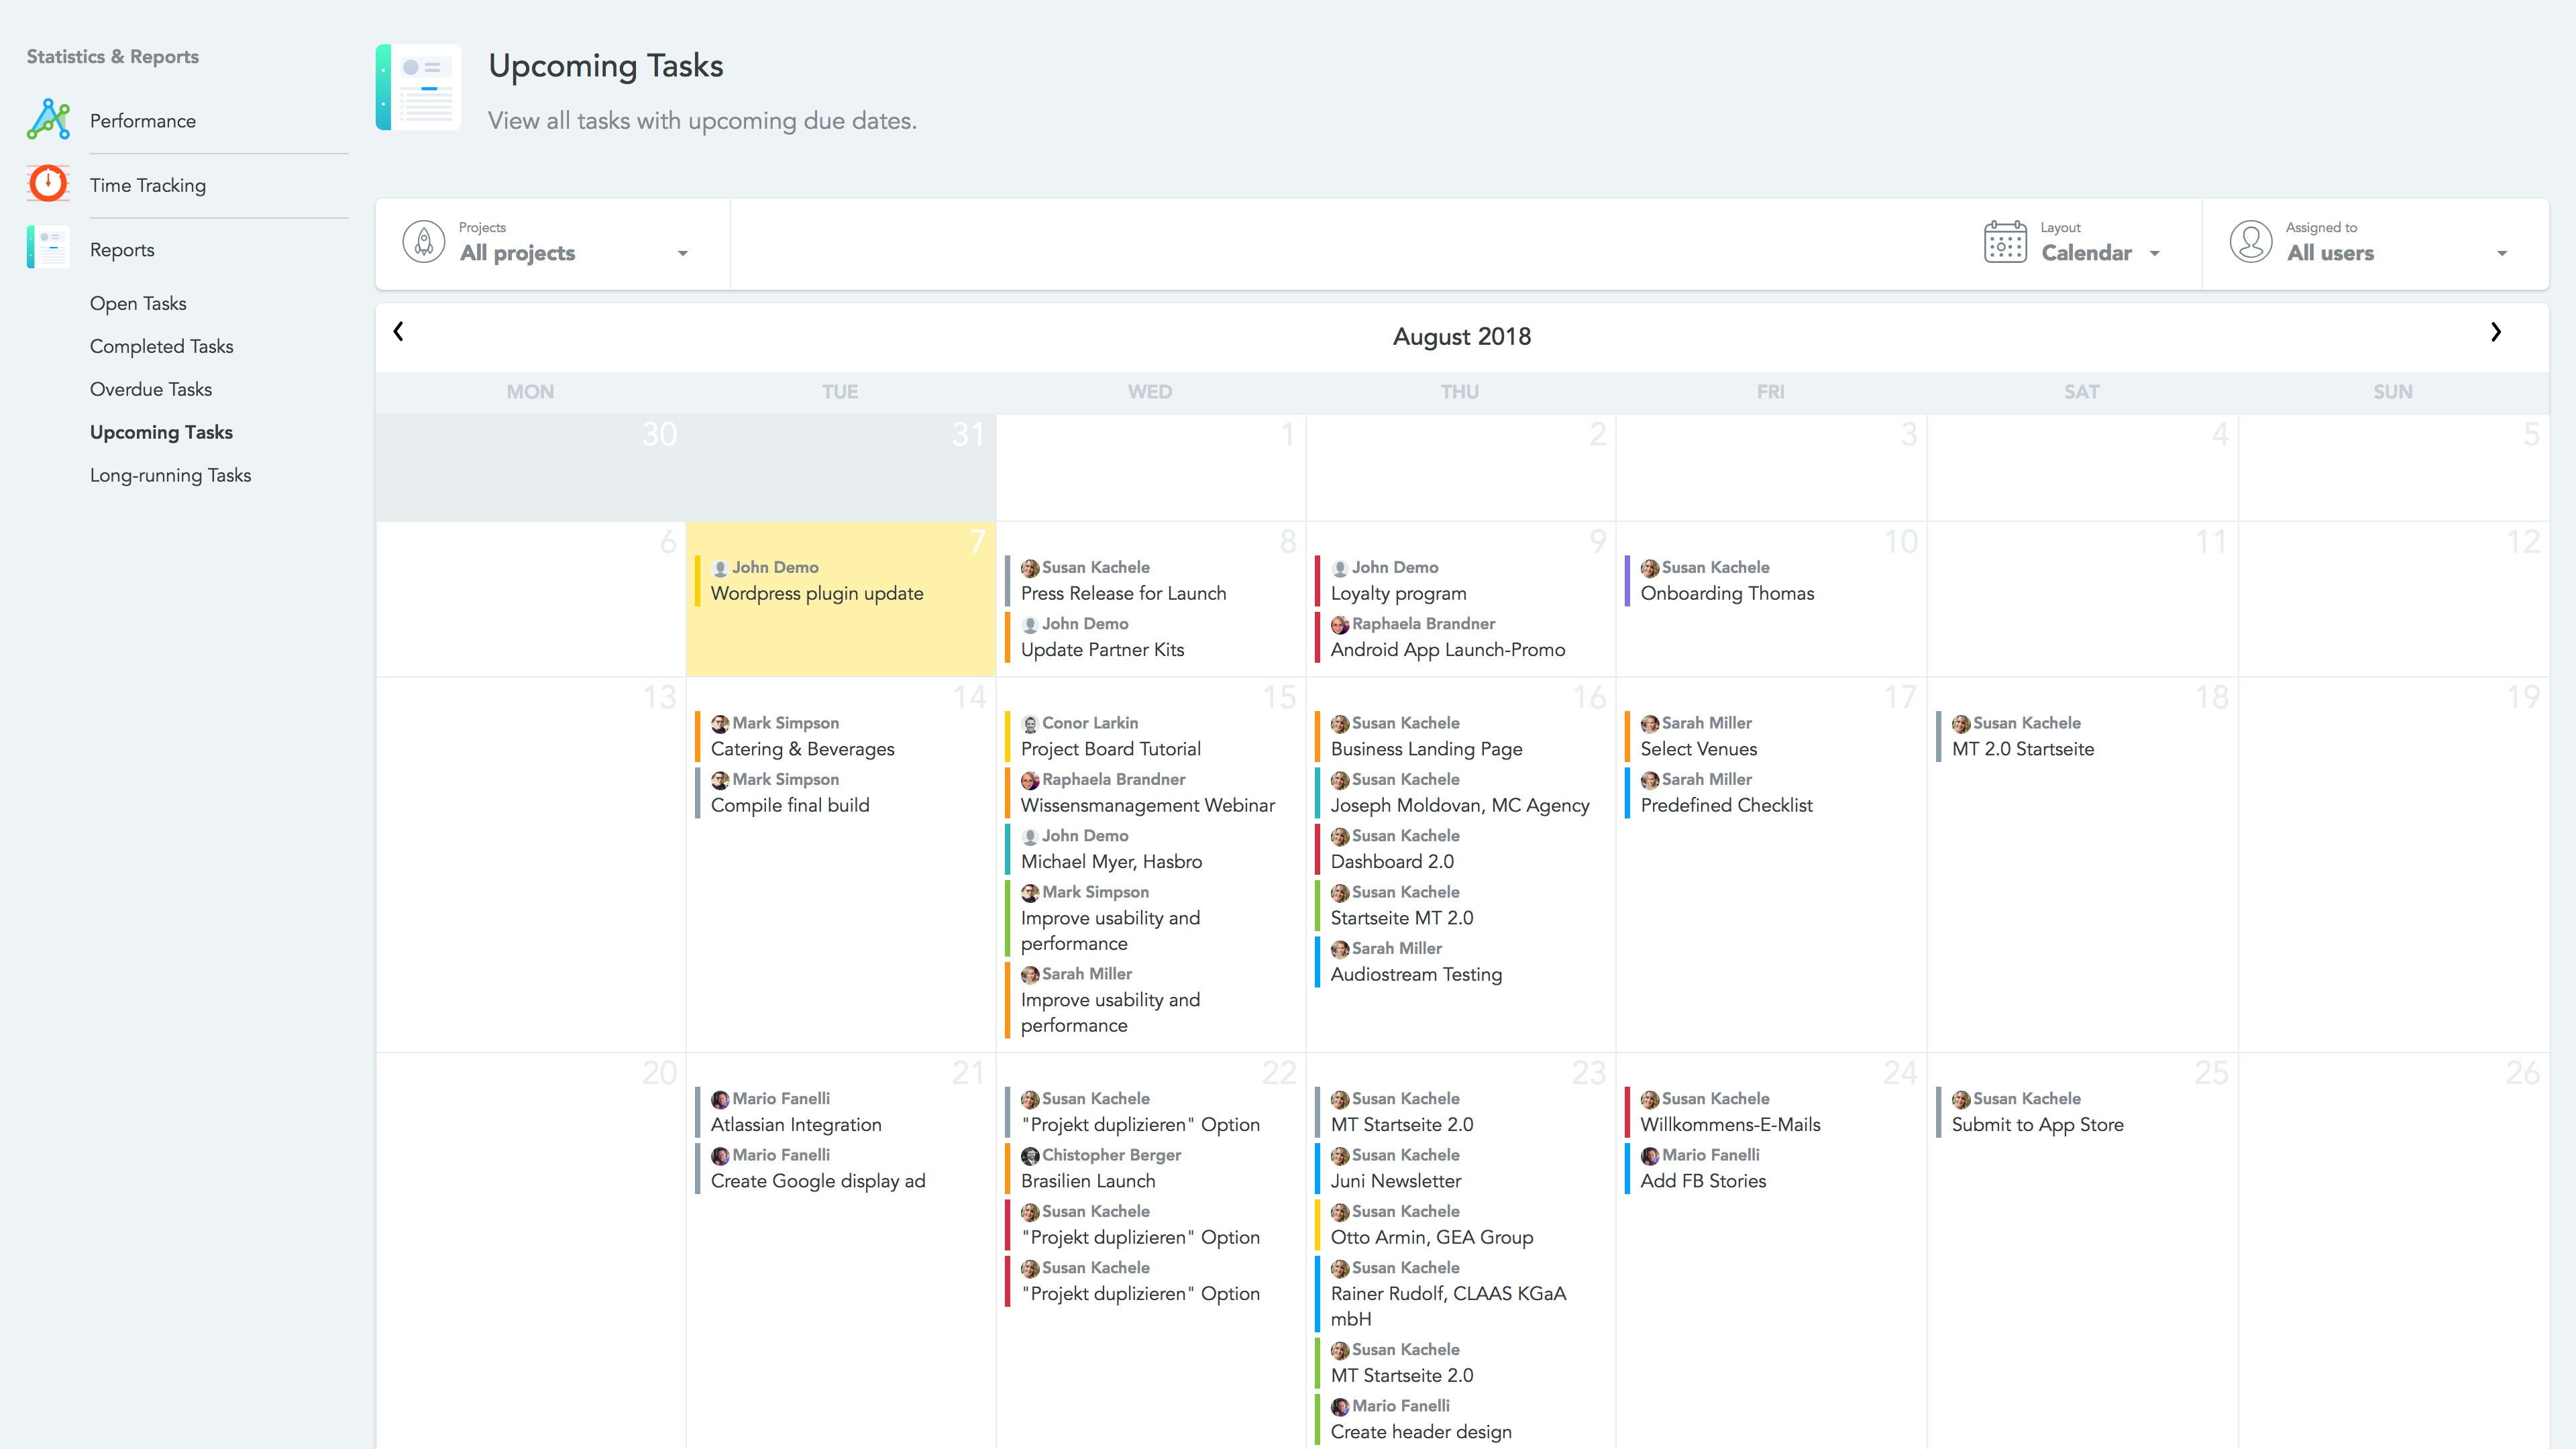The image size is (2576, 1449).
Task: Select Open Tasks from sidebar menu
Action: (138, 303)
